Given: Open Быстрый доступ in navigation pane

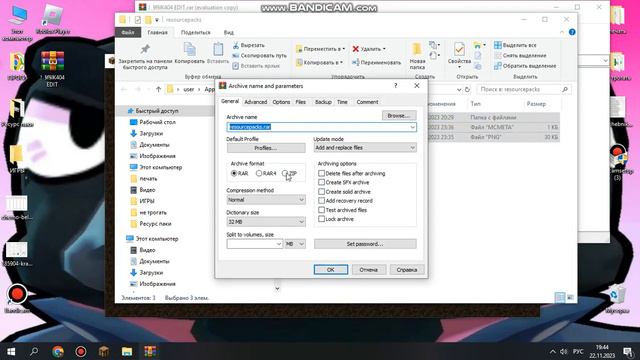Looking at the screenshot, I should click(157, 111).
